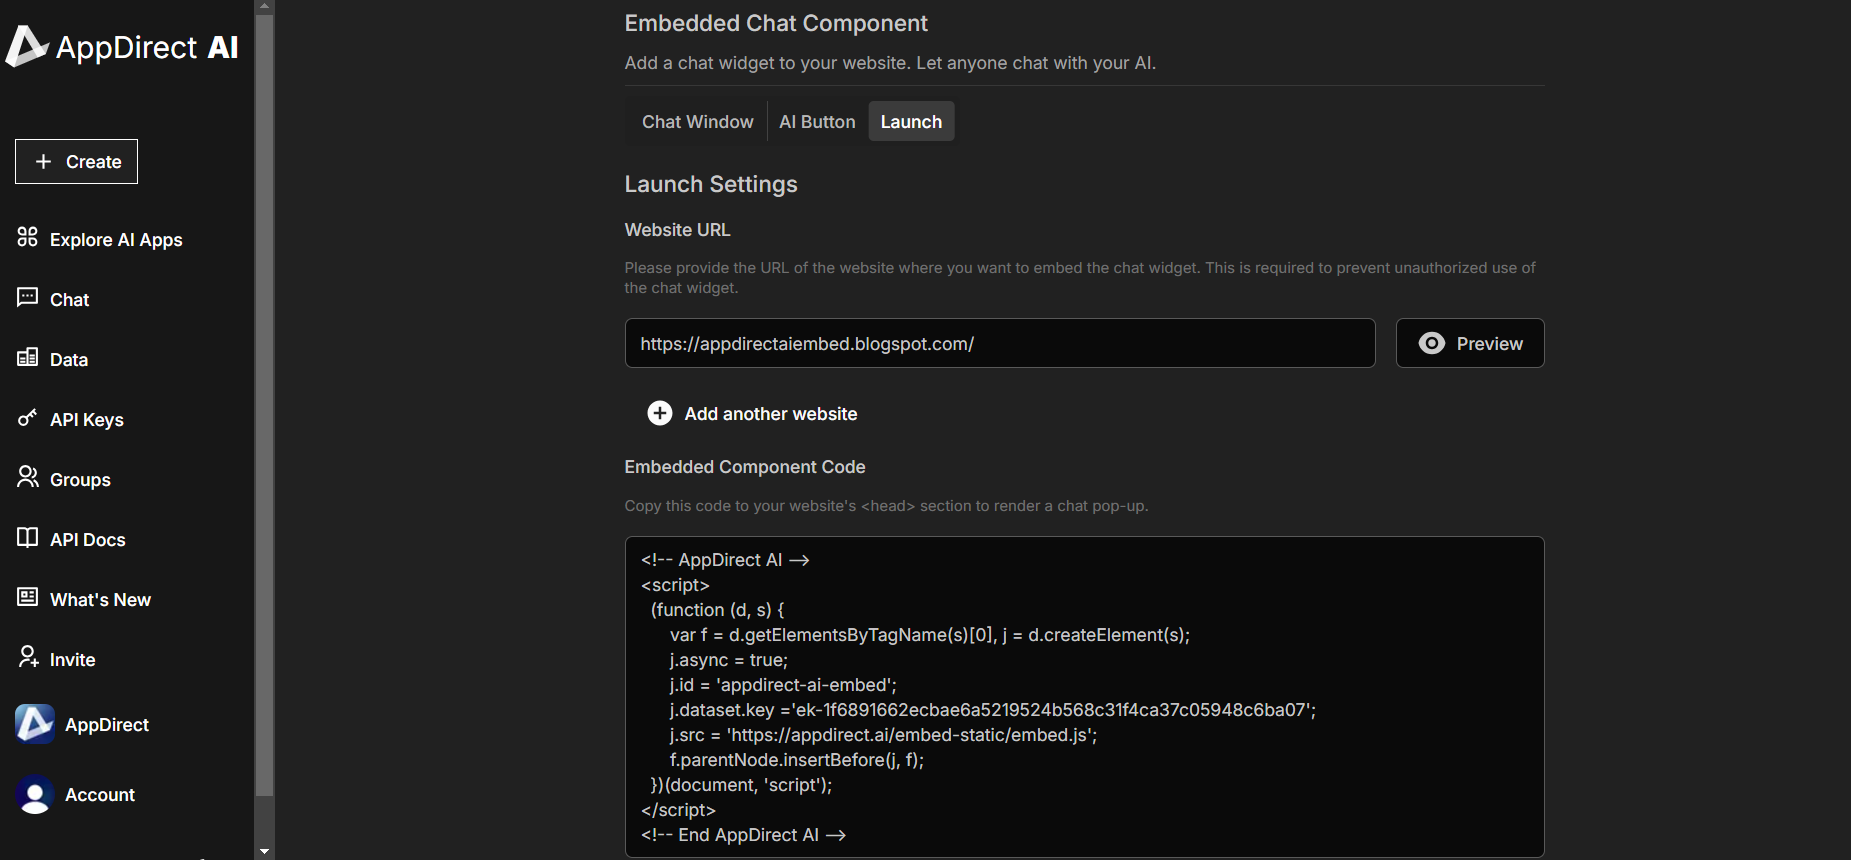Click the Website URL label
This screenshot has height=860, width=1851.
pos(678,230)
